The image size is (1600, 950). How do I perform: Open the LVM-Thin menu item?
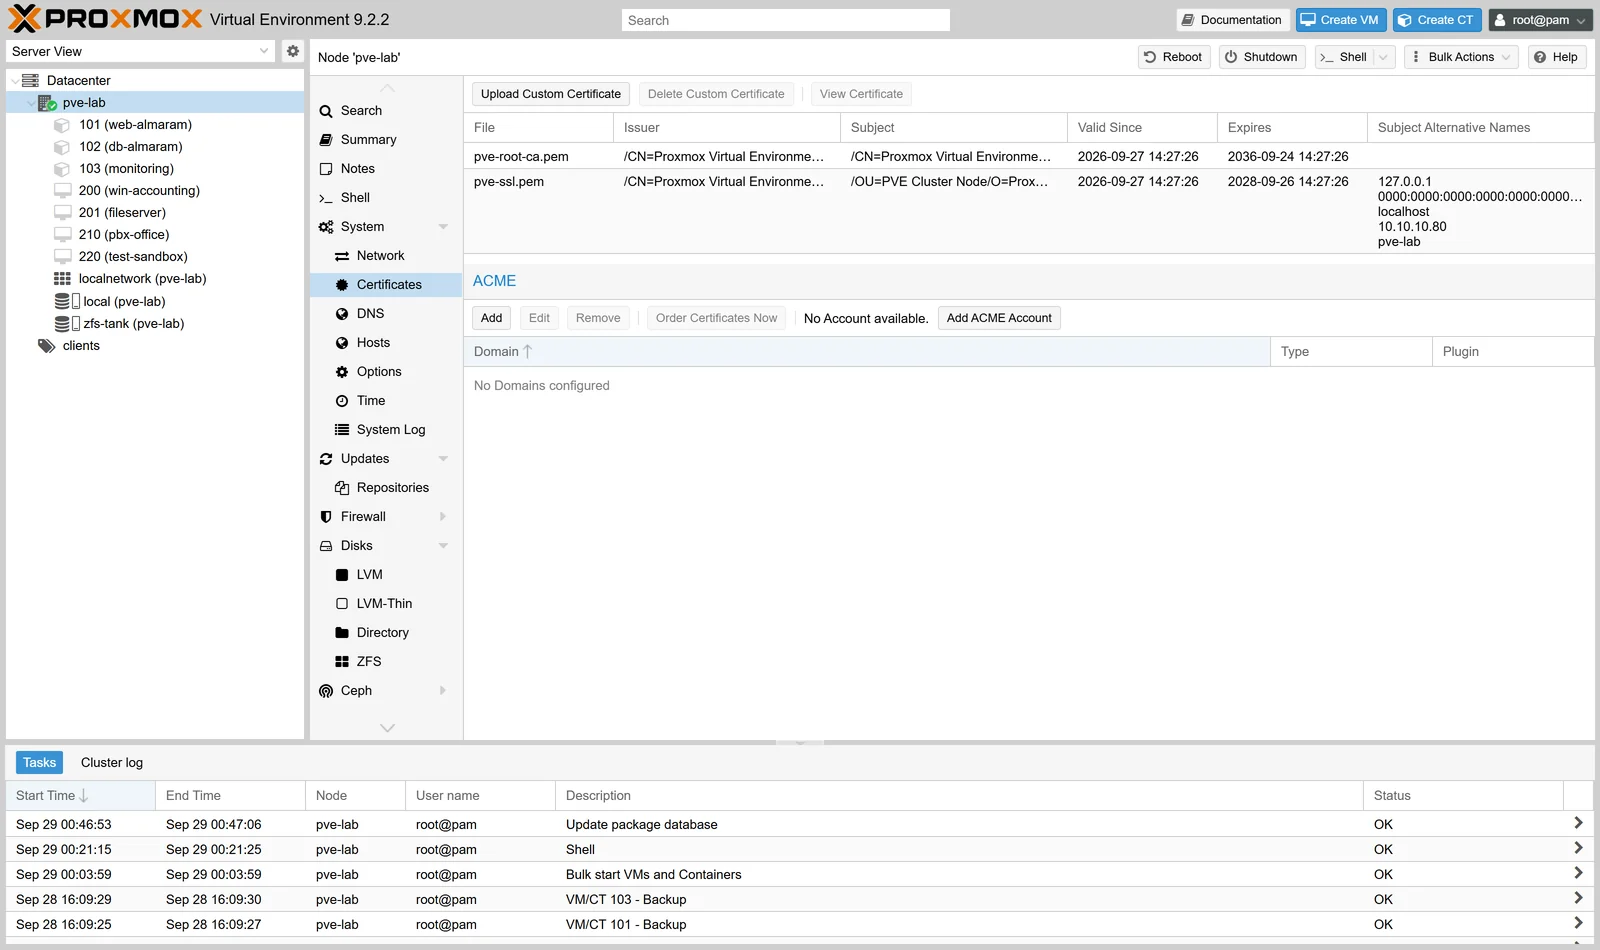point(386,604)
